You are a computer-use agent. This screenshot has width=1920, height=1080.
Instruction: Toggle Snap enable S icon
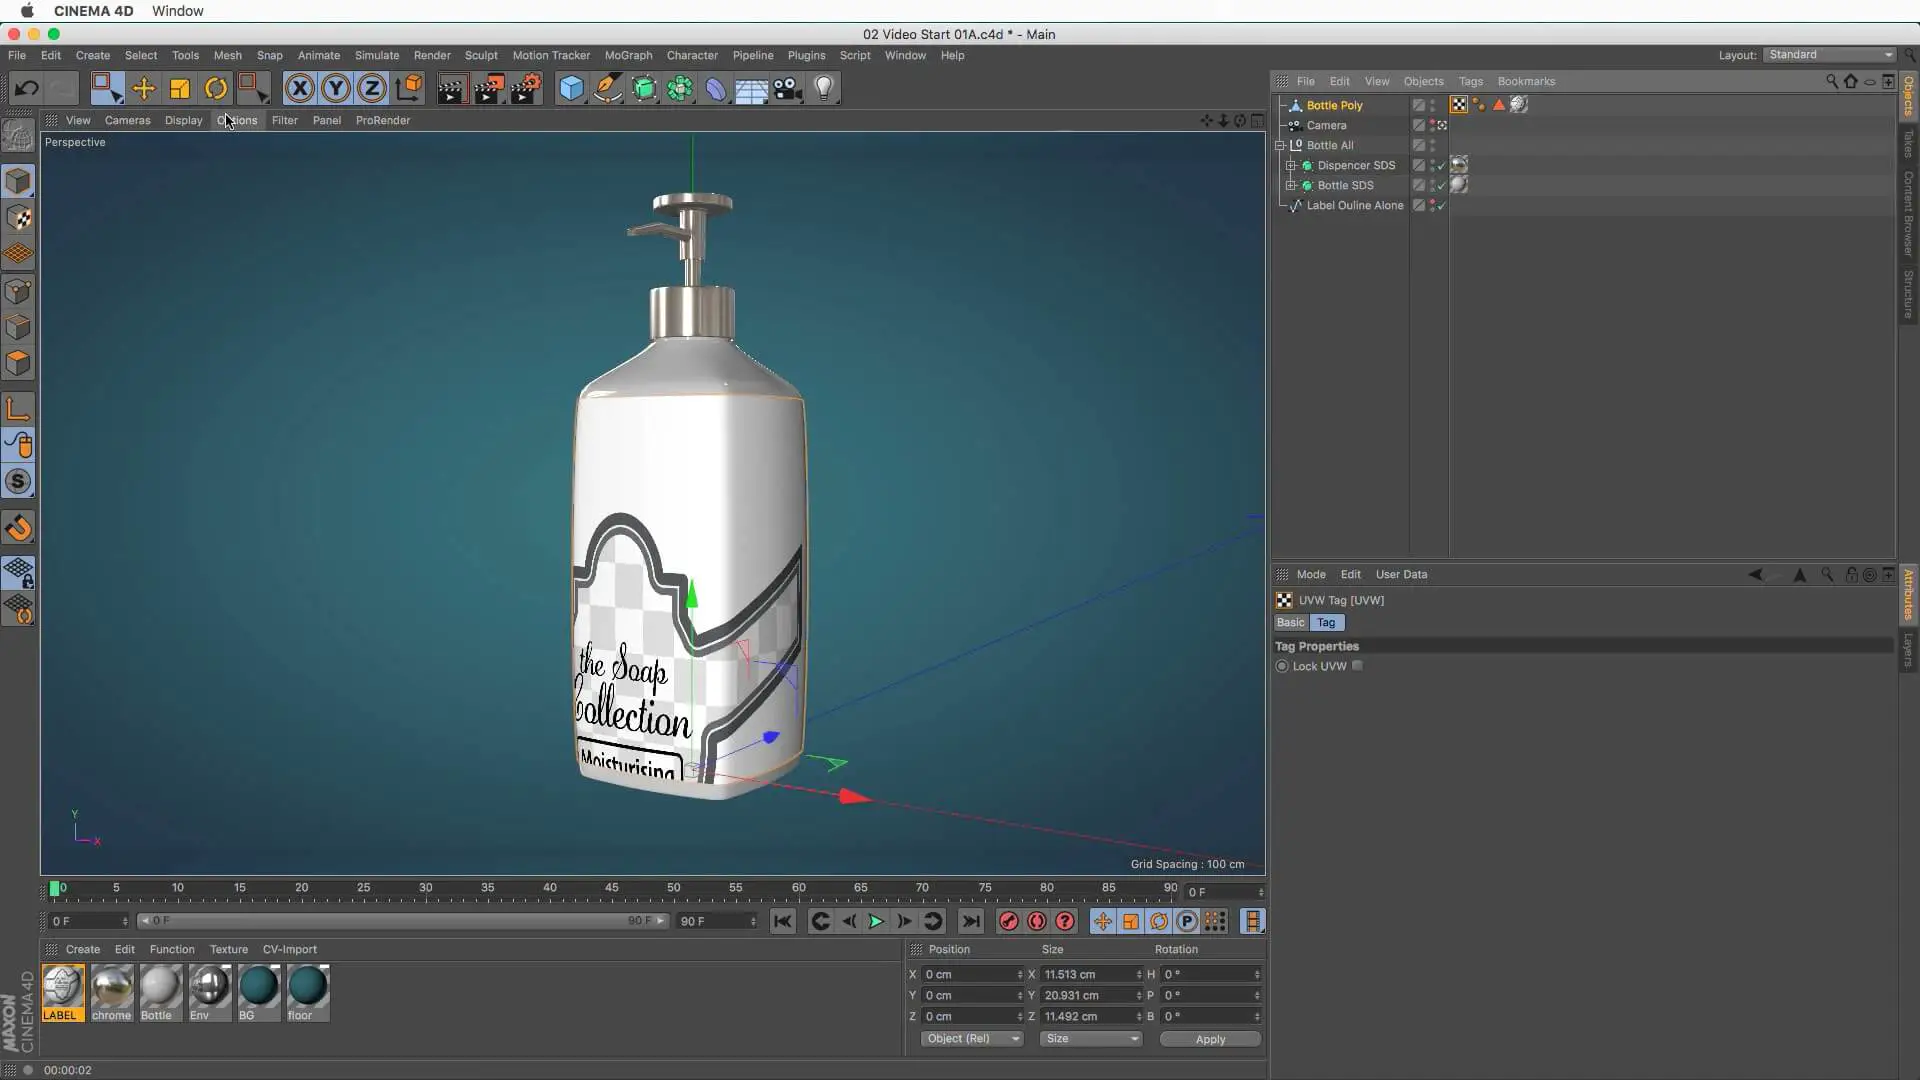click(x=18, y=482)
